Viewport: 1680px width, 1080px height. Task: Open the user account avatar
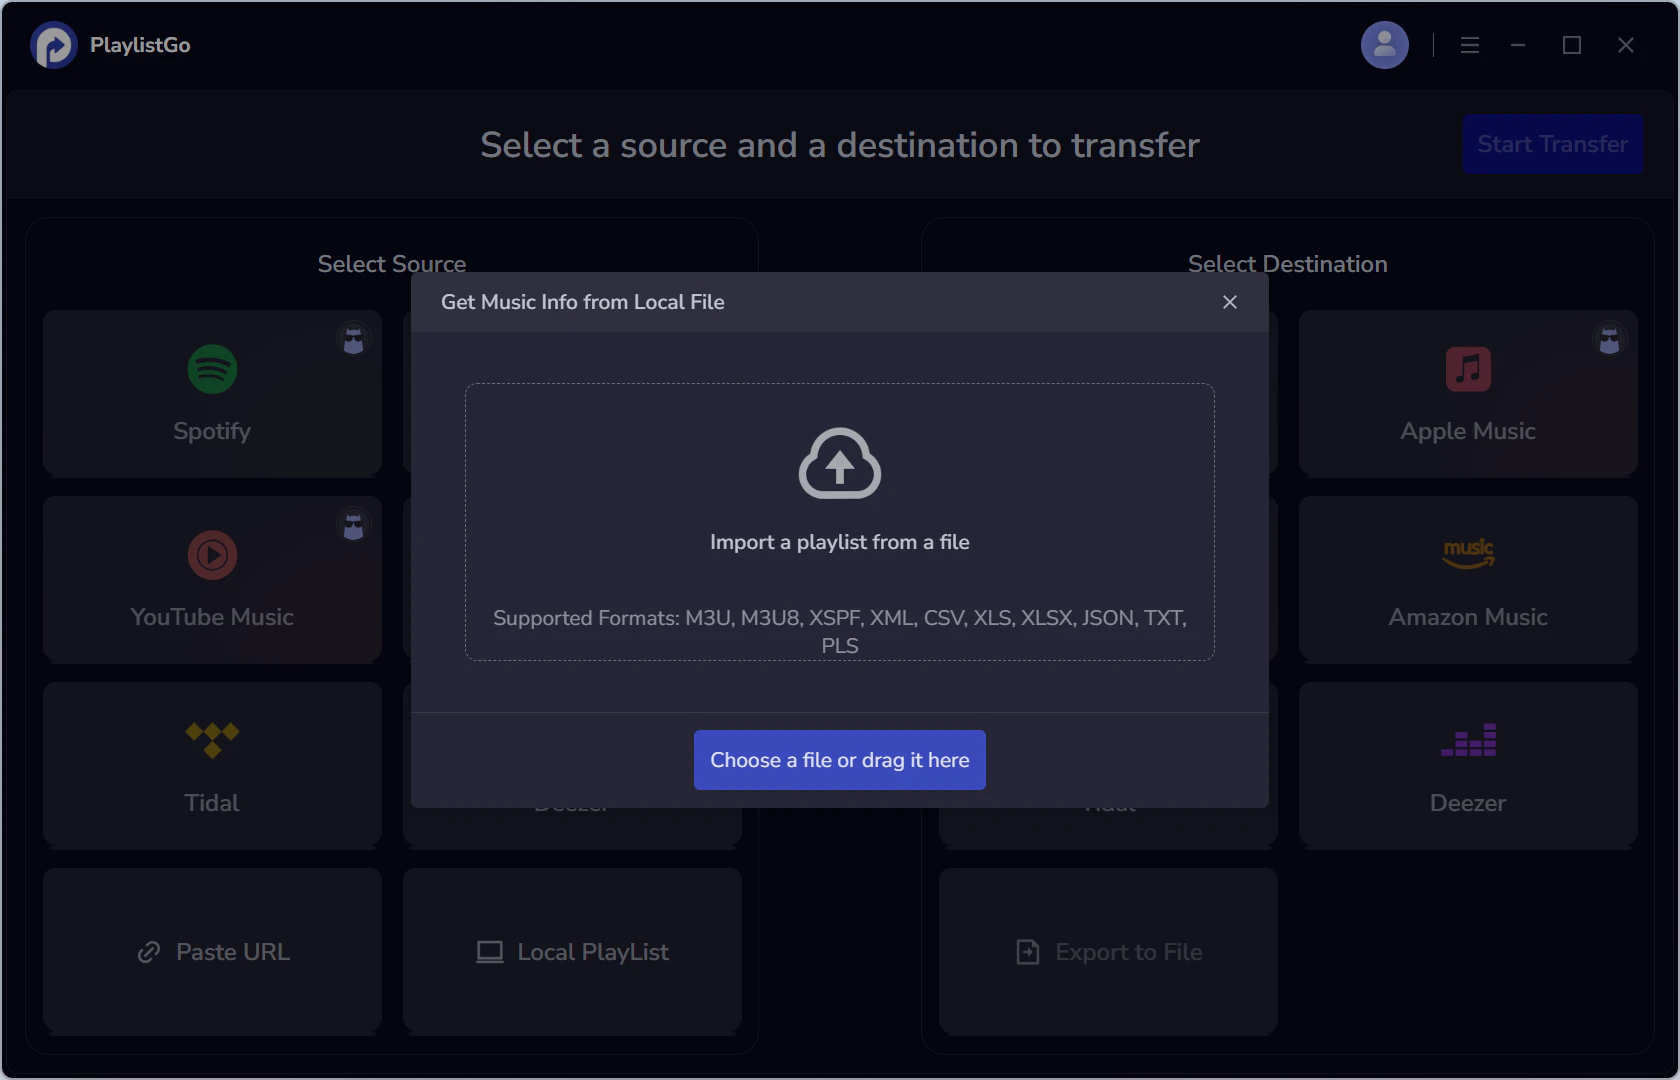1384,45
